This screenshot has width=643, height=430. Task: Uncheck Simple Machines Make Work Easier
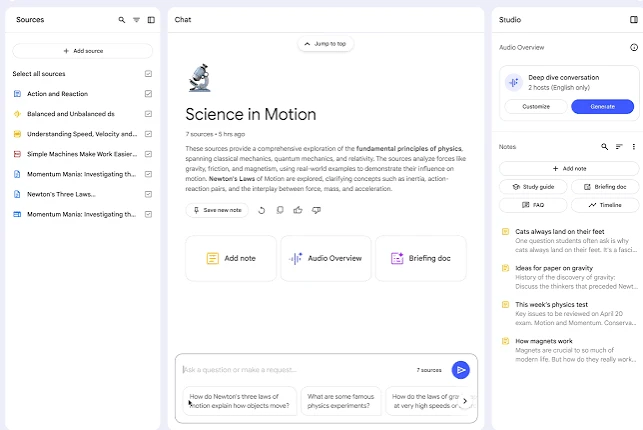148,154
